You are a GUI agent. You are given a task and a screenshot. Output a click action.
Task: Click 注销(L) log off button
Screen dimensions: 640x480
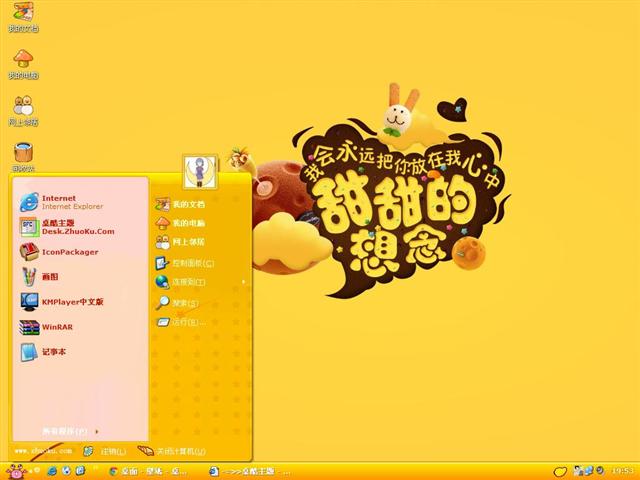[x=104, y=451]
